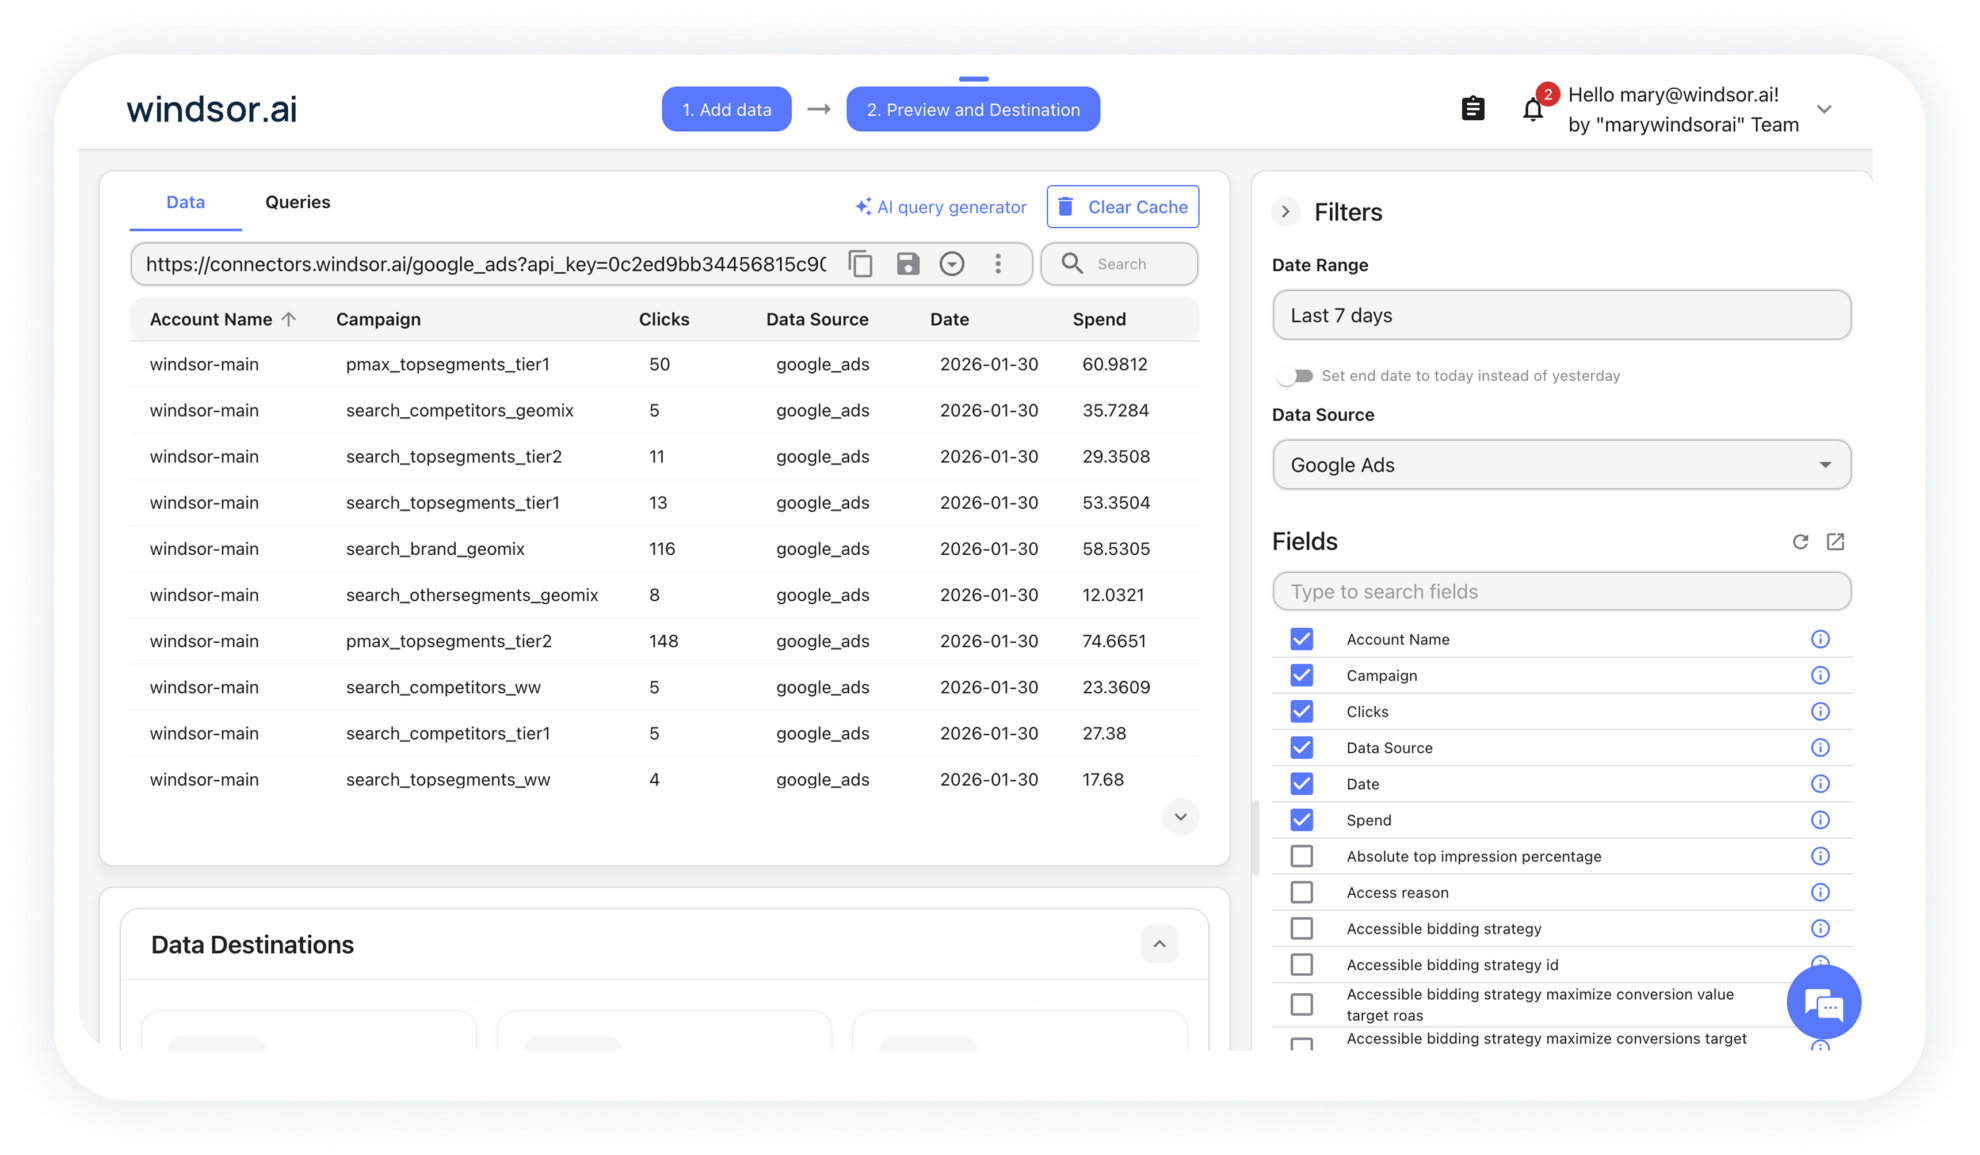Click the save query disk icon
Image resolution: width=1980 pixels, height=1155 pixels.
click(907, 264)
